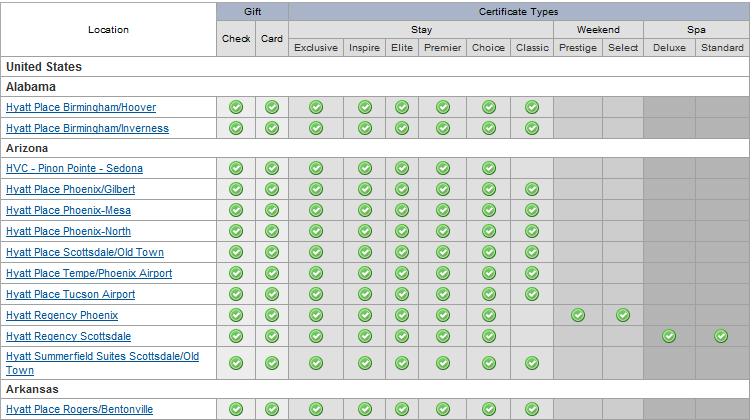Click Inspire checkmark for Summerfield Suites Scottsdale

(365, 363)
